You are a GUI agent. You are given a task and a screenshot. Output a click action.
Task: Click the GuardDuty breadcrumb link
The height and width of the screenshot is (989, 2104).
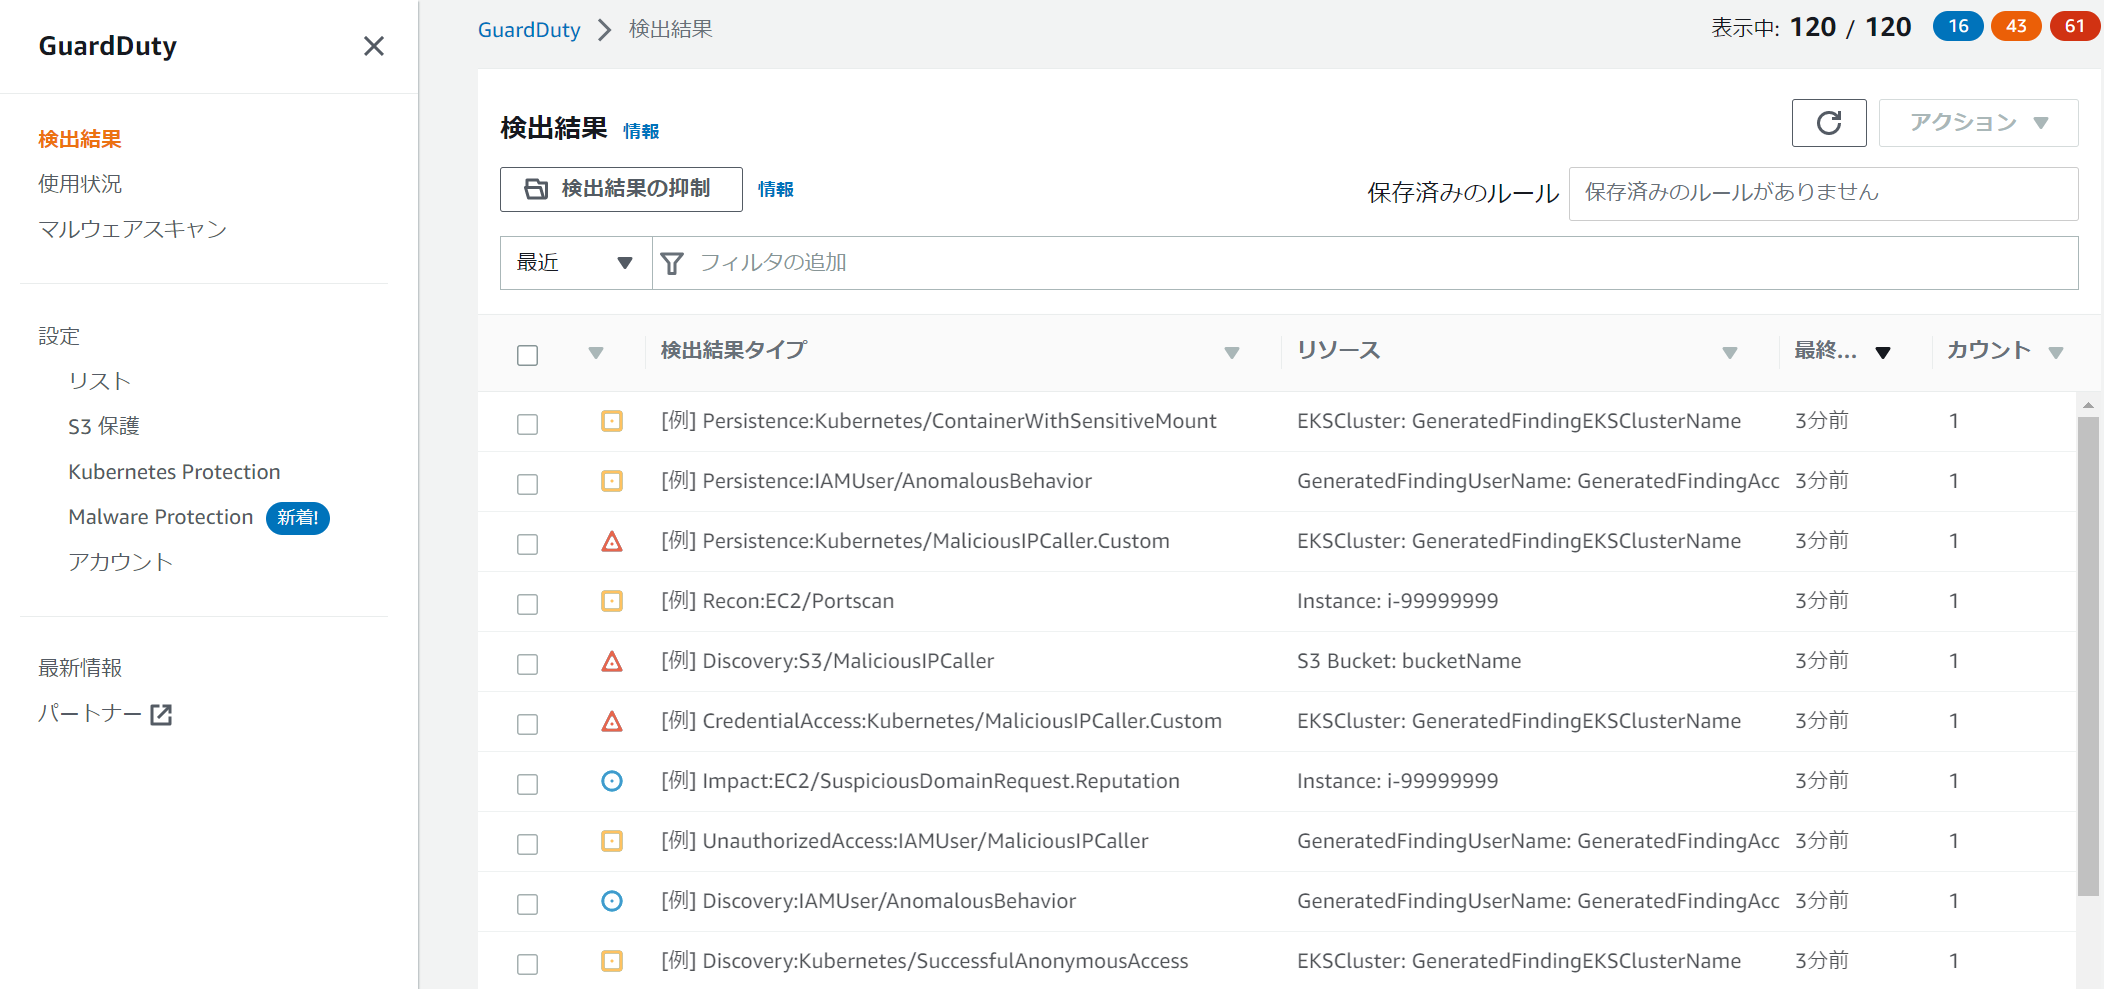point(528,30)
